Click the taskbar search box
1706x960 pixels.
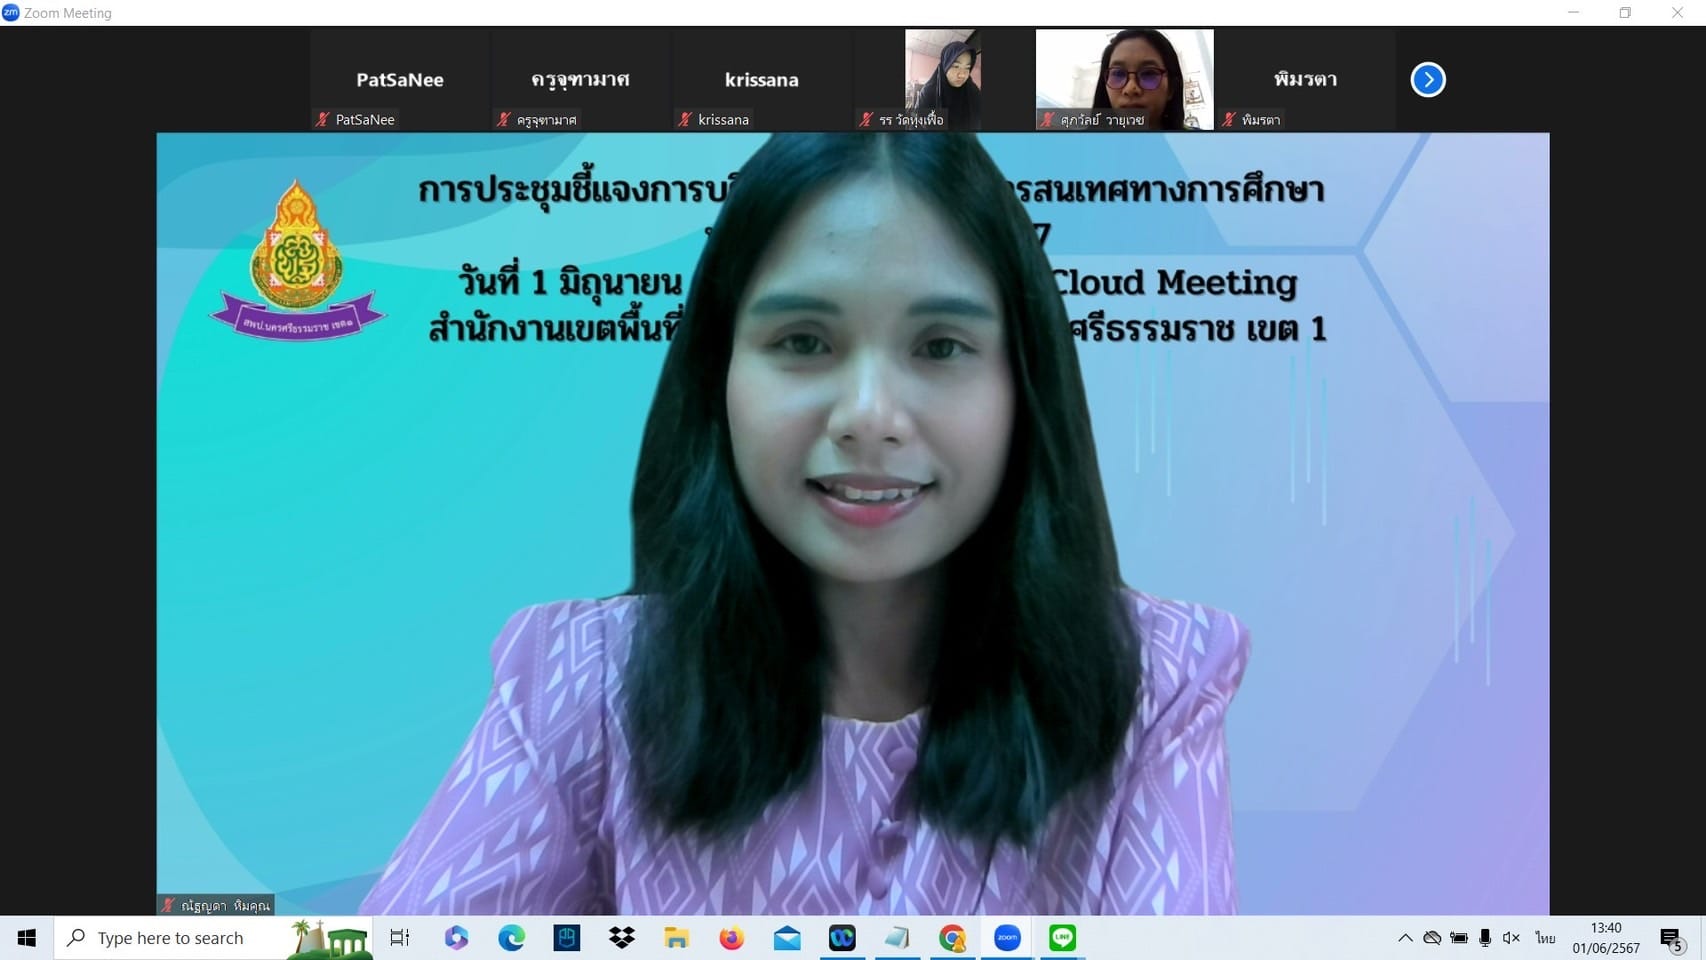point(213,938)
